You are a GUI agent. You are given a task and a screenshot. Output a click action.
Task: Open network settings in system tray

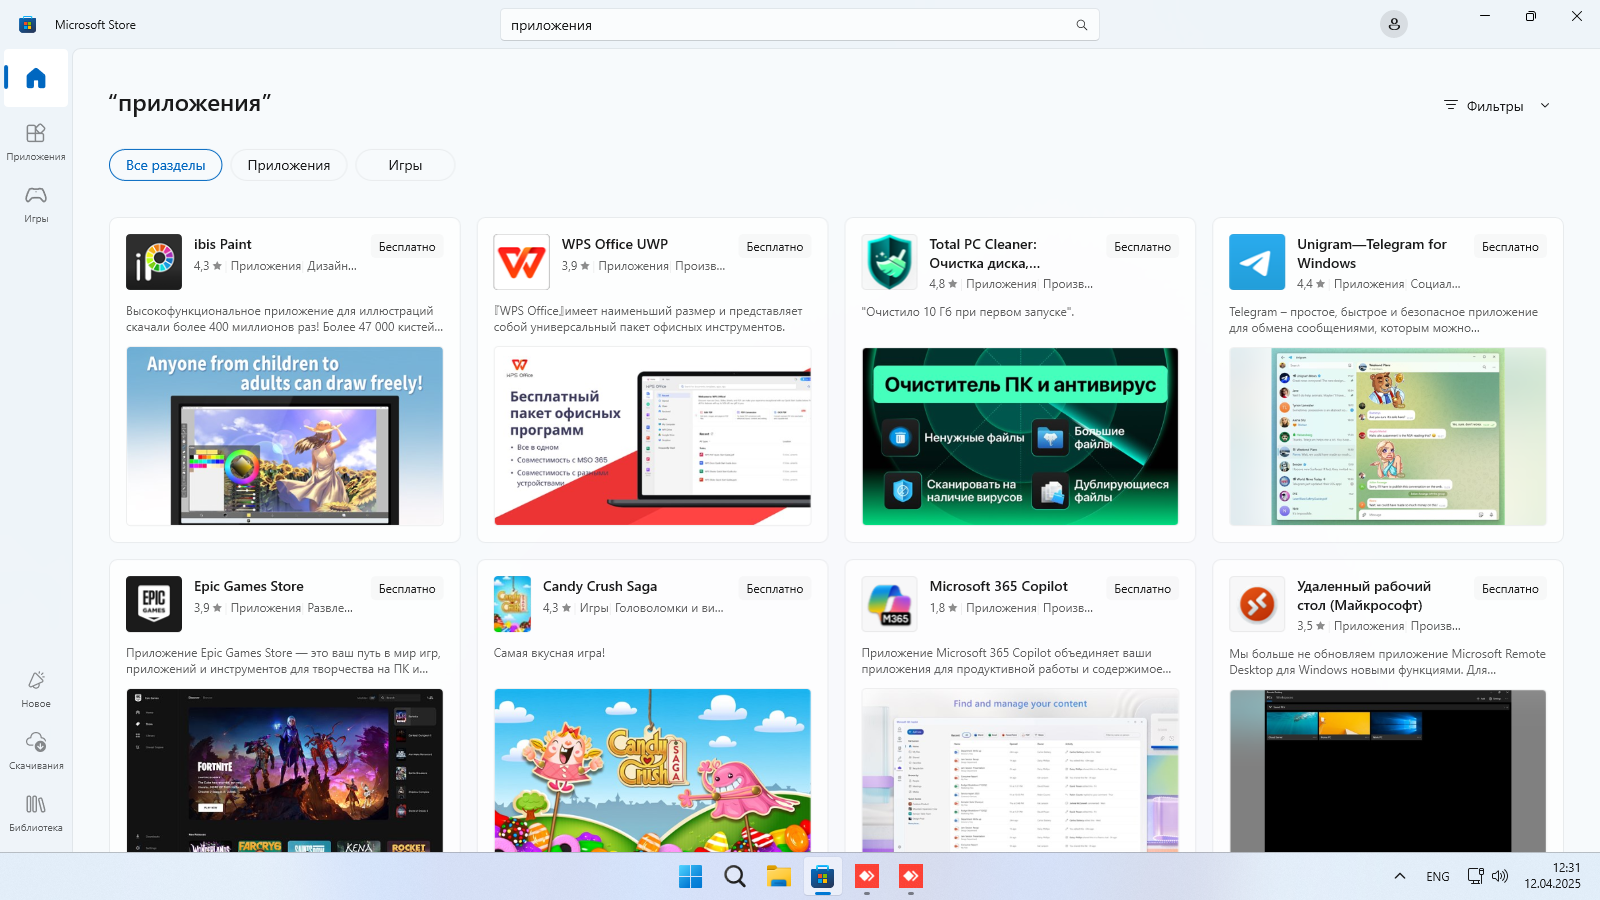(1475, 877)
